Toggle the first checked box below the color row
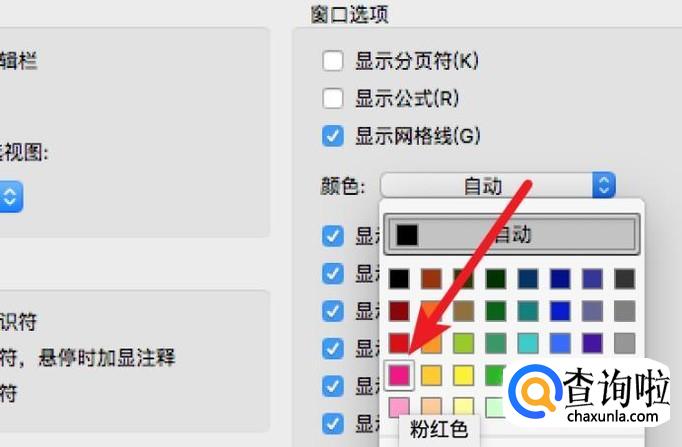Image resolution: width=682 pixels, height=447 pixels. (333, 236)
